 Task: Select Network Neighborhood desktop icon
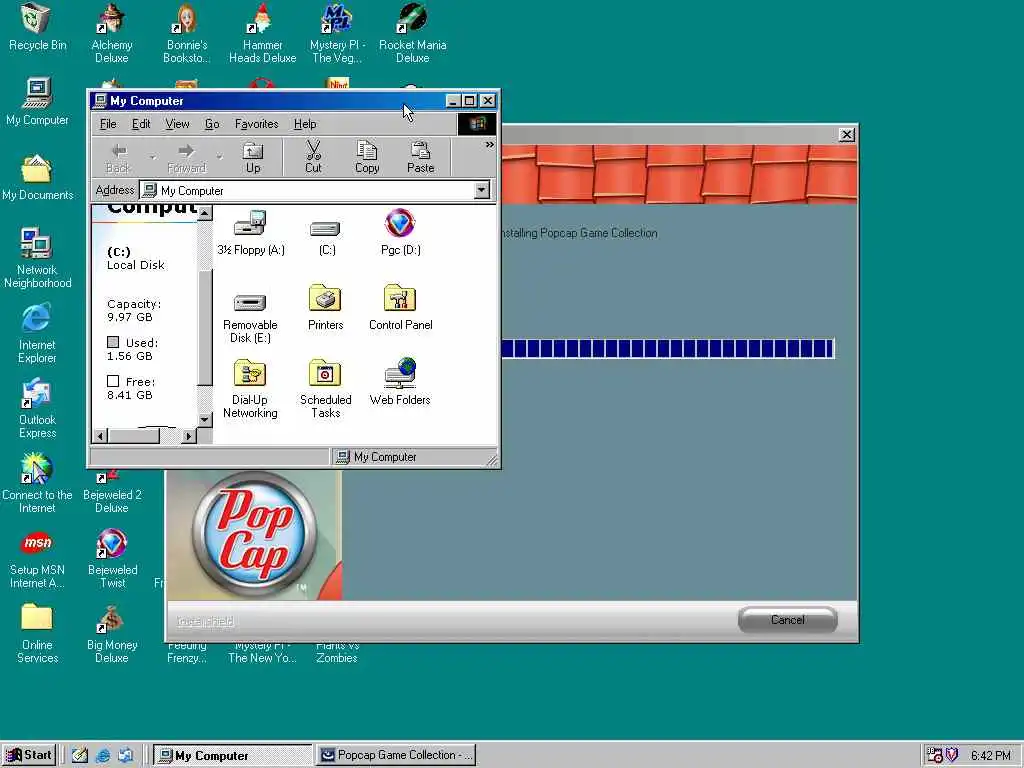point(37,258)
